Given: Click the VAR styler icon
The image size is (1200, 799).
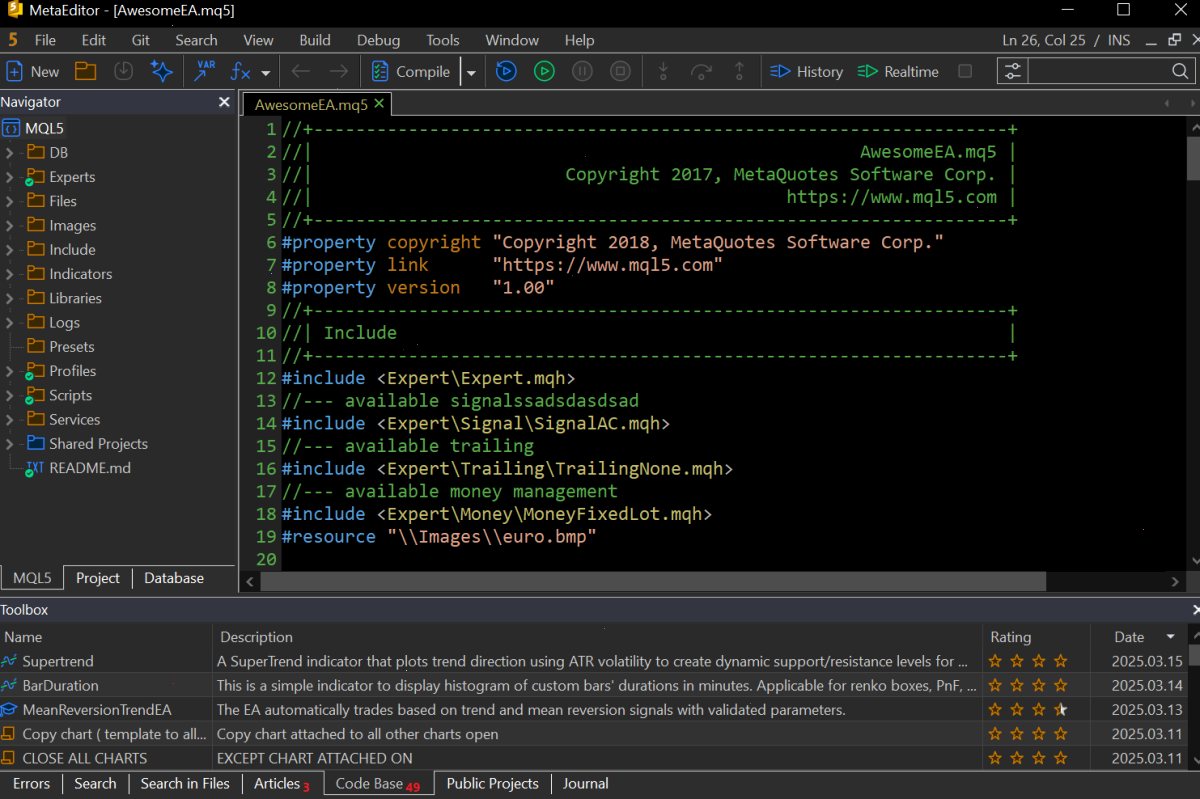Looking at the screenshot, I should pos(205,71).
